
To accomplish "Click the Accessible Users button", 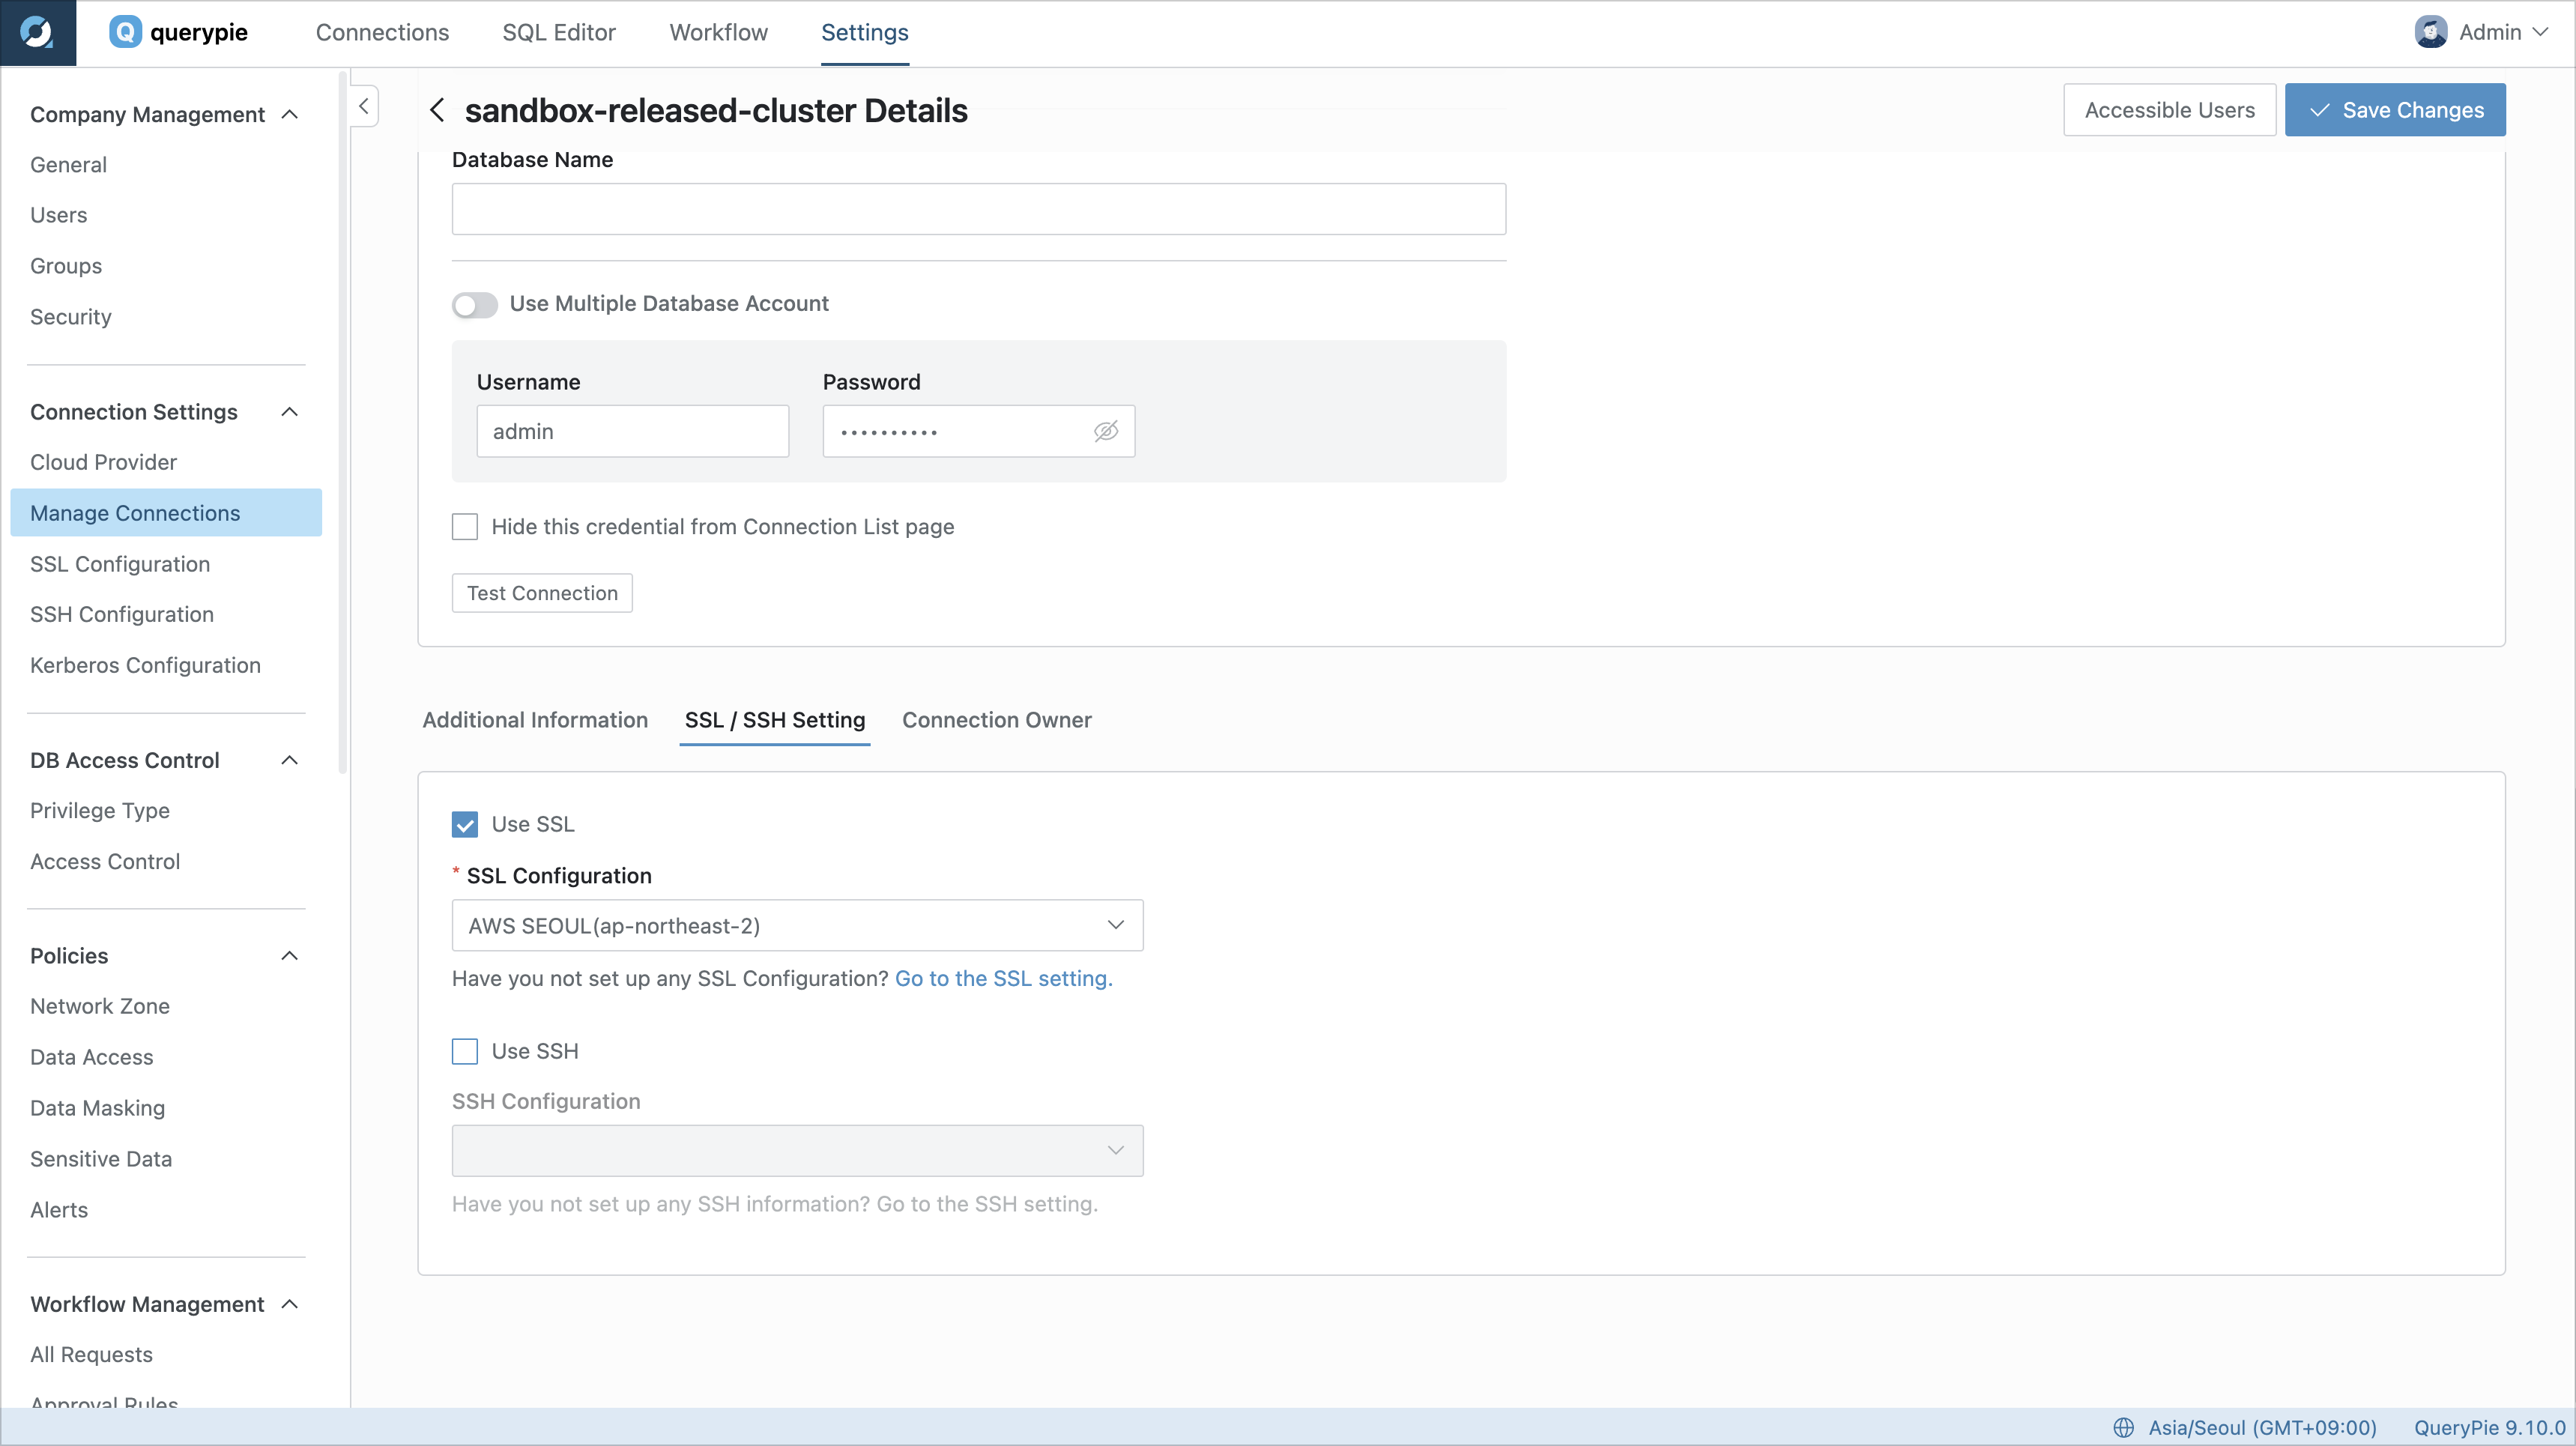I will click(2169, 110).
